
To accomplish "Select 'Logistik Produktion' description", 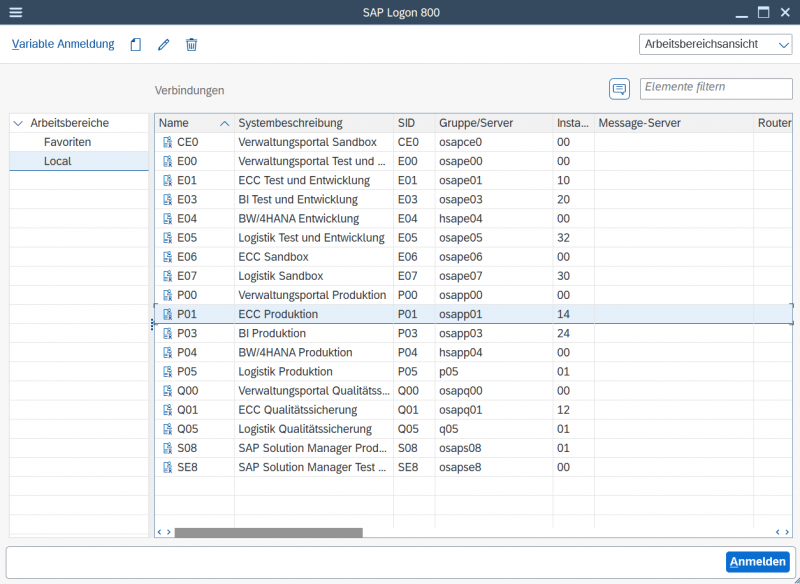I will (285, 372).
